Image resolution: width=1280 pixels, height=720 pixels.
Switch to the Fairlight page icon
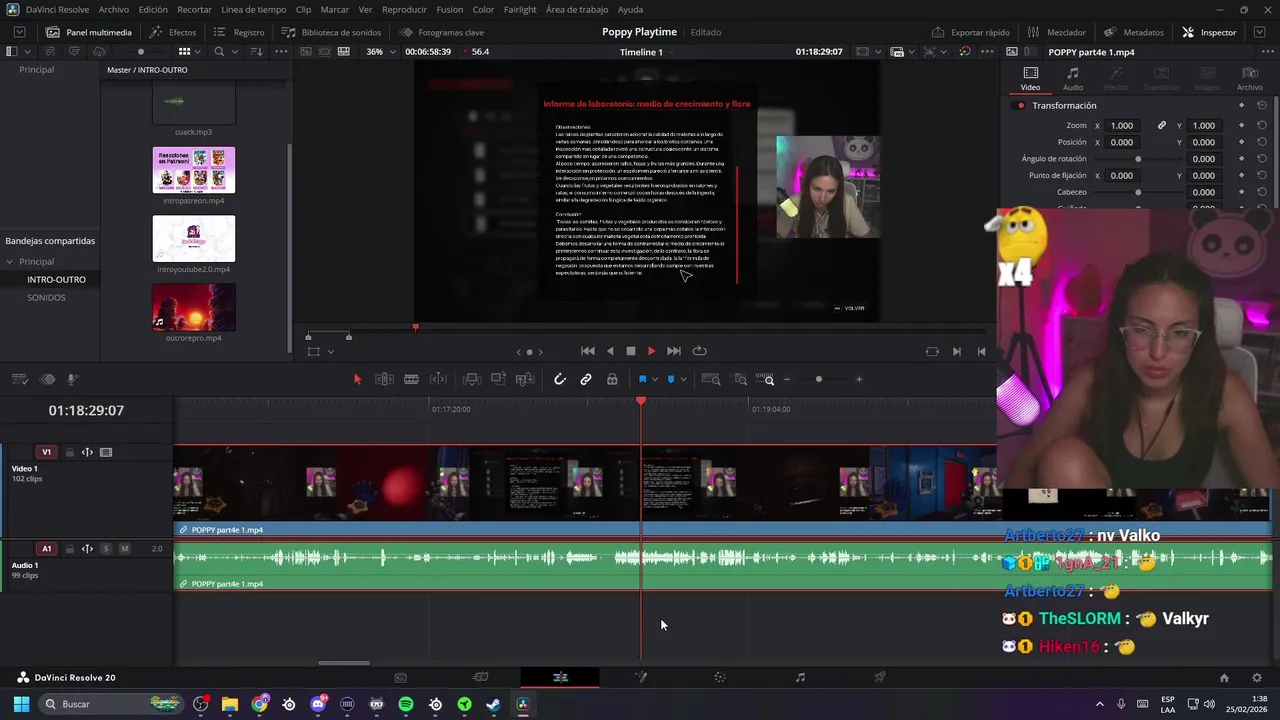pyautogui.click(x=800, y=677)
